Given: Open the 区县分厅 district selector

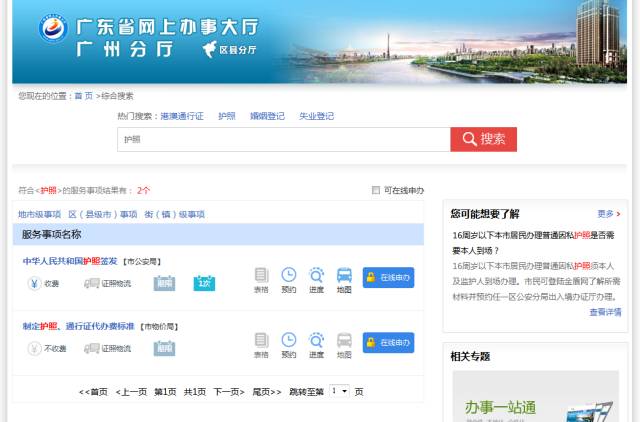Looking at the screenshot, I should (x=230, y=49).
